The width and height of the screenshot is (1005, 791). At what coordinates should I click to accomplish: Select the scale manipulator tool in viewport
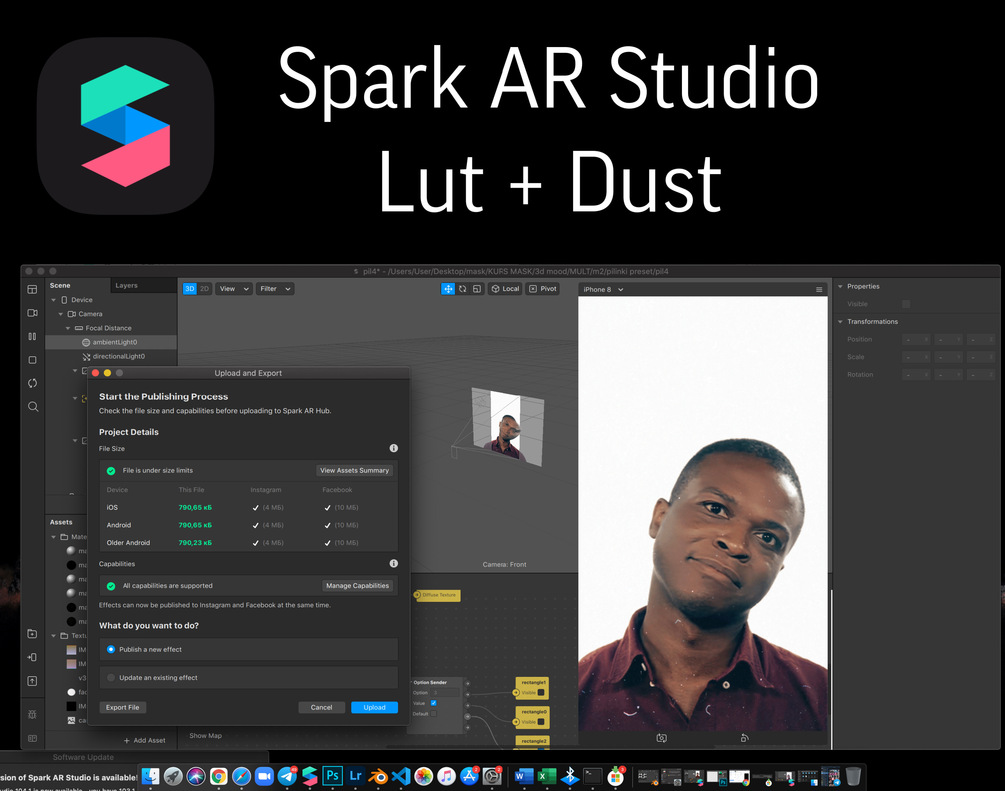coord(477,289)
